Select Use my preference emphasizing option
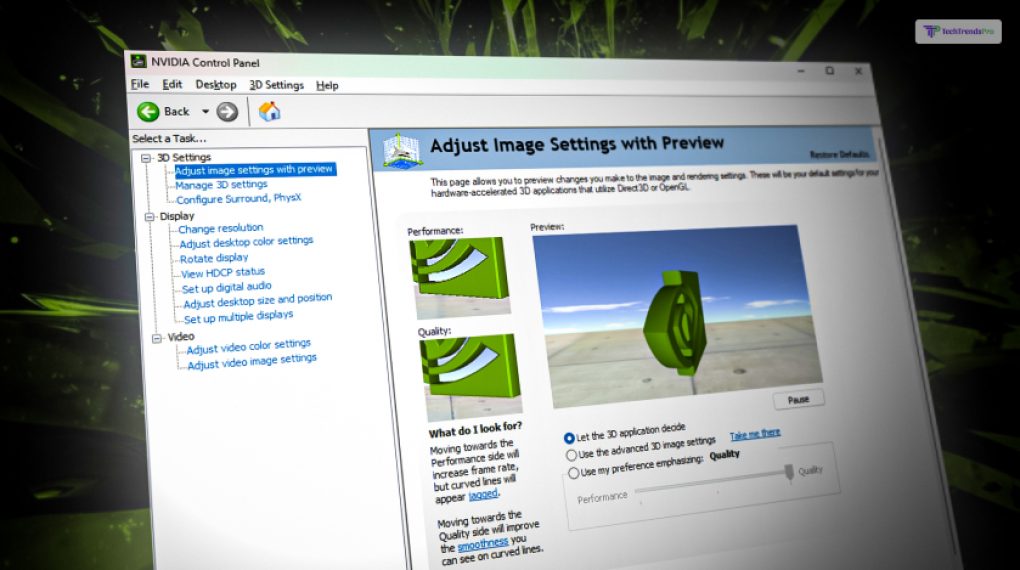Image resolution: width=1020 pixels, height=570 pixels. pyautogui.click(x=573, y=473)
